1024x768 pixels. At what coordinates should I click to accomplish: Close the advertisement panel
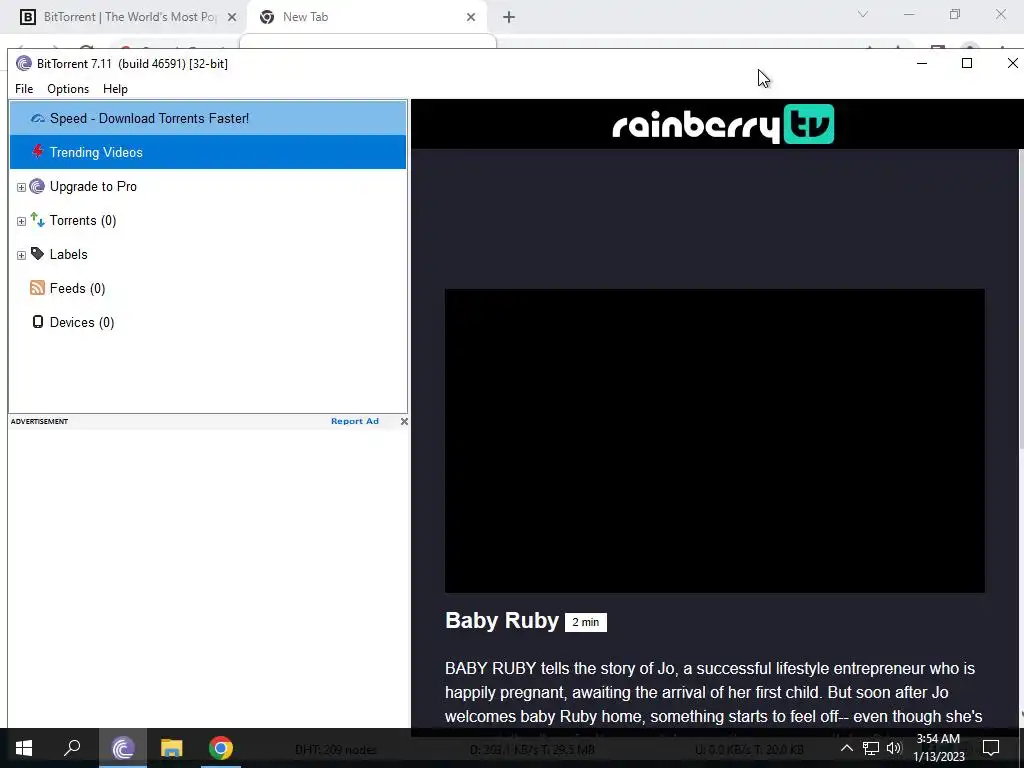pyautogui.click(x=404, y=421)
